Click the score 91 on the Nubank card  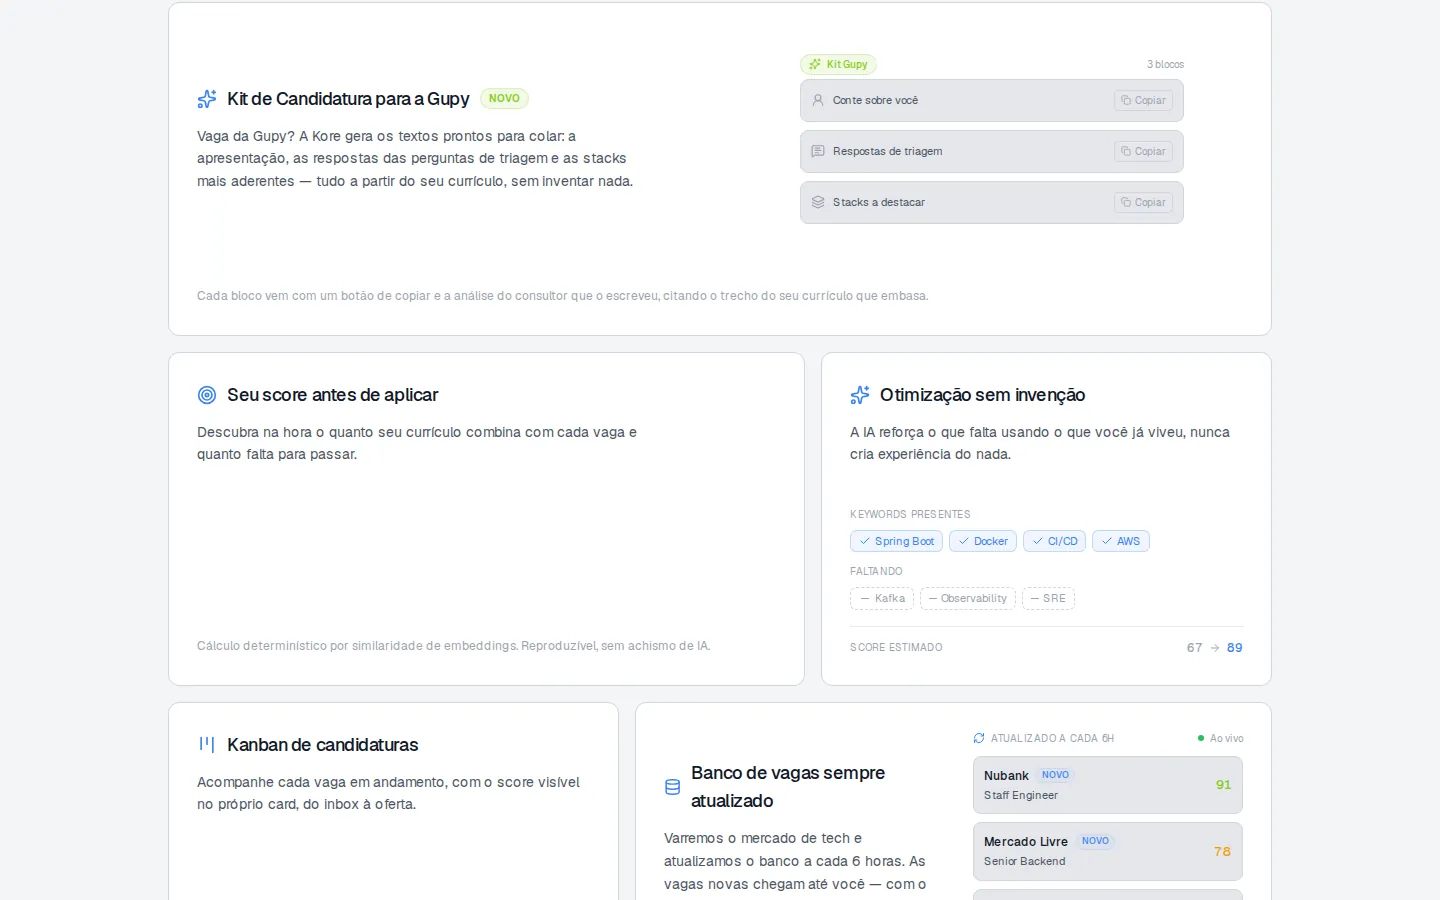pos(1223,785)
